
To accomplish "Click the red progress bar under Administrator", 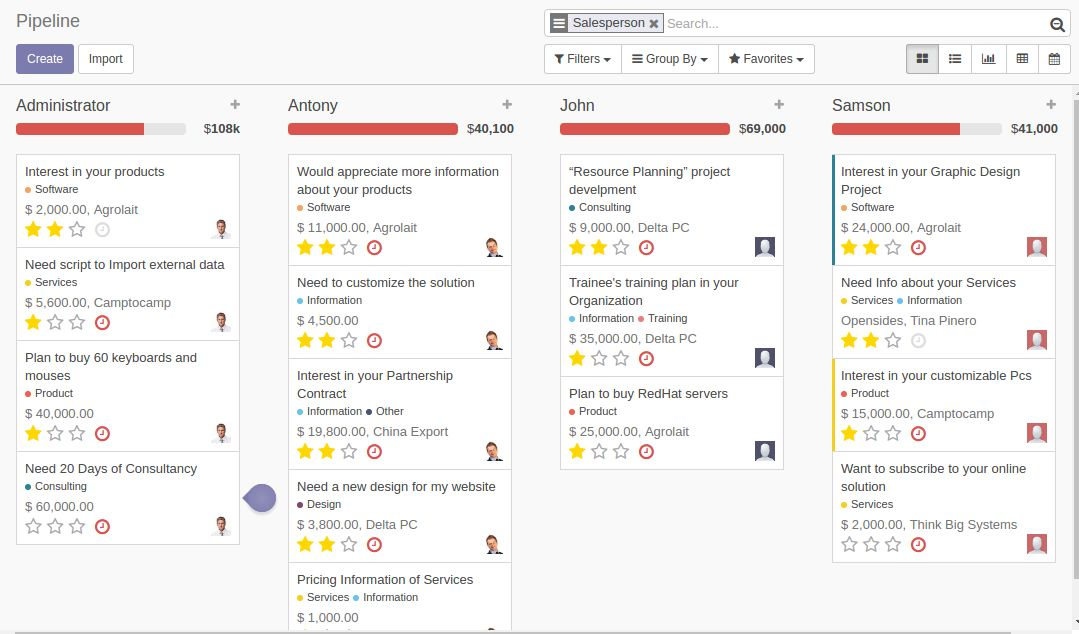I will coord(80,128).
